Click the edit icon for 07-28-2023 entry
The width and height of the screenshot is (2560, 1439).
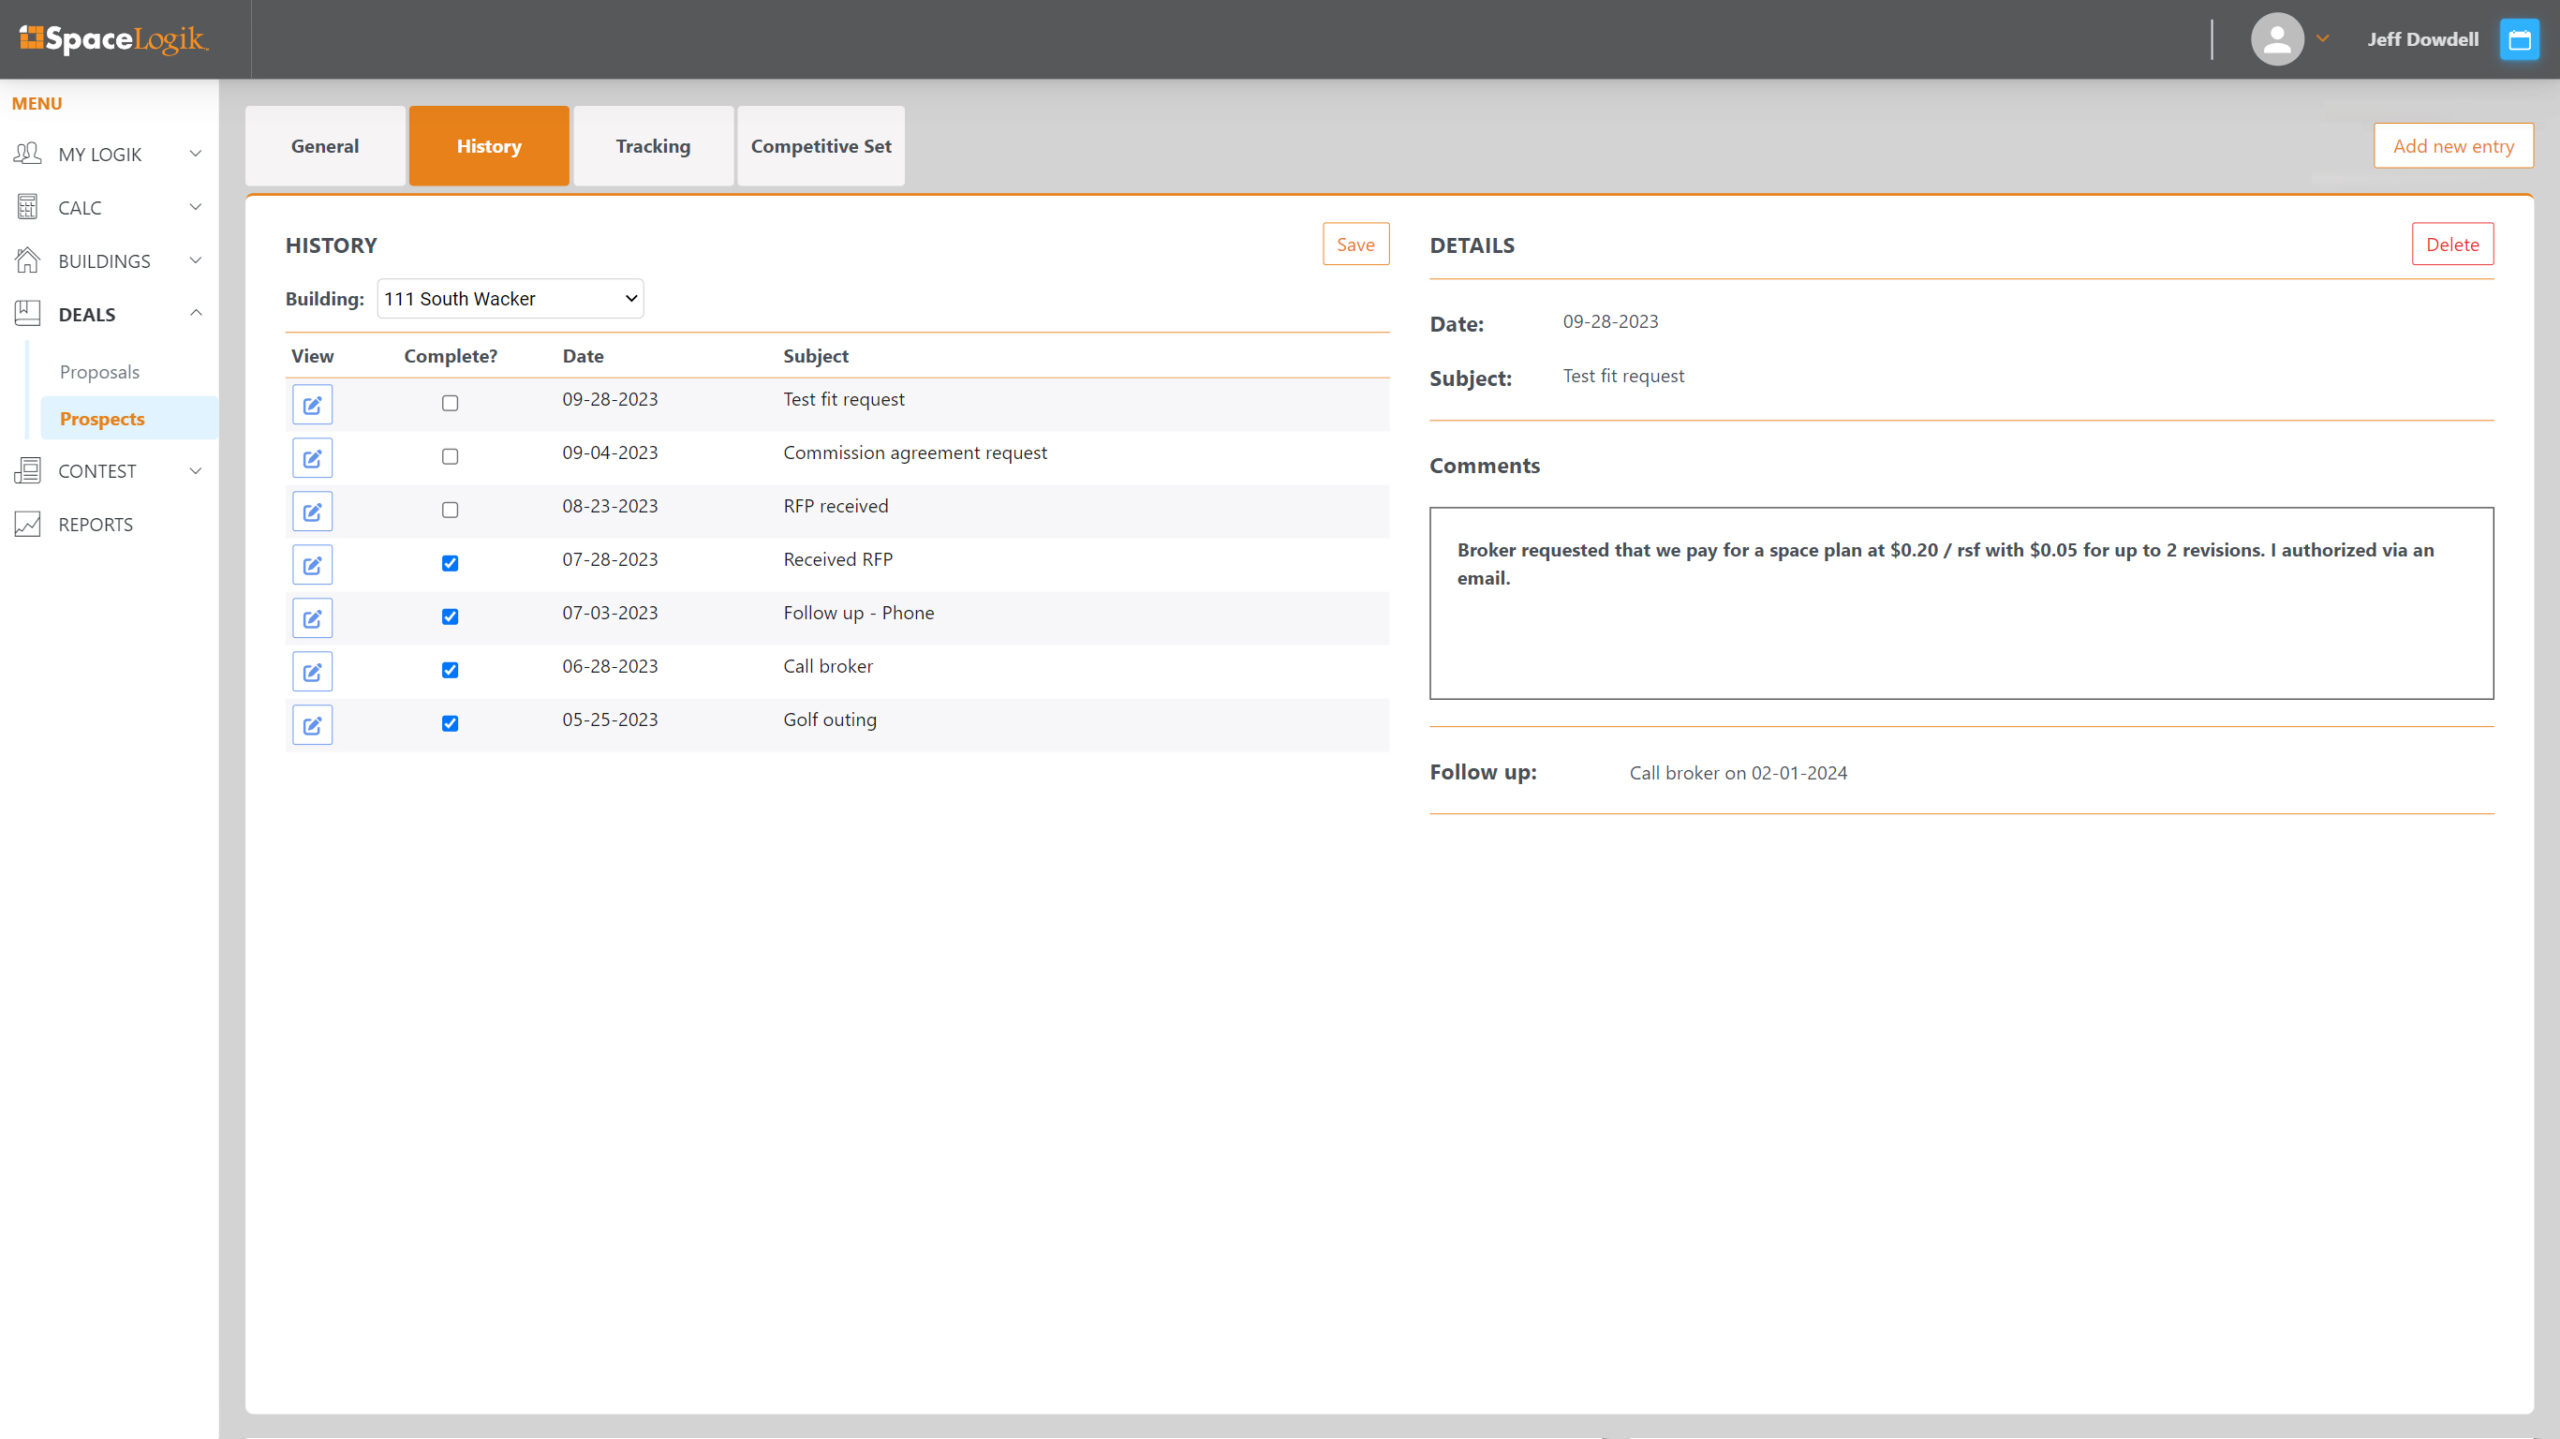(311, 565)
